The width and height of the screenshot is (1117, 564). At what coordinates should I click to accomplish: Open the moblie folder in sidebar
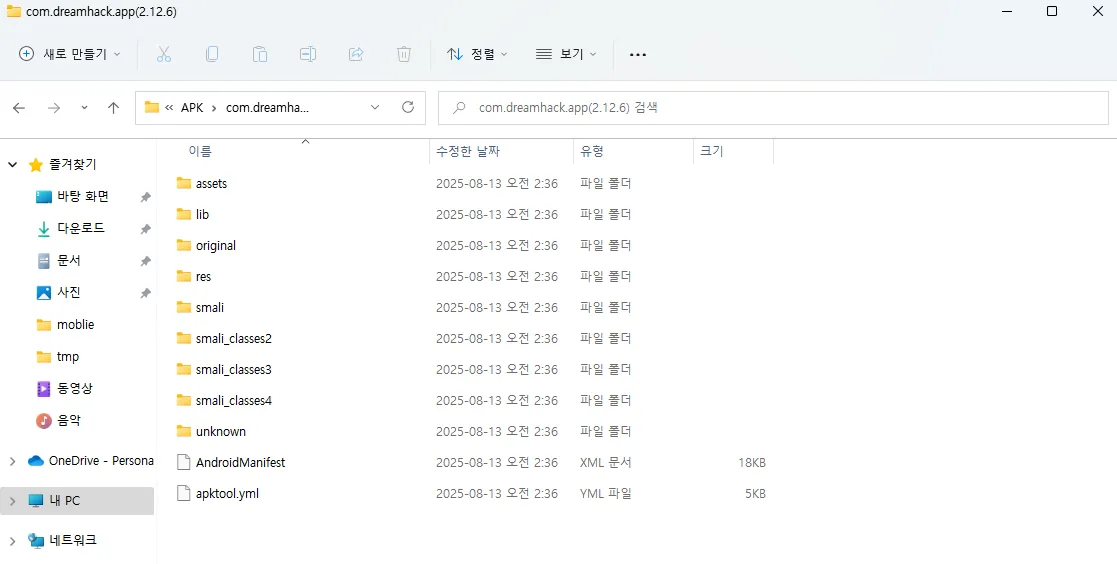75,325
